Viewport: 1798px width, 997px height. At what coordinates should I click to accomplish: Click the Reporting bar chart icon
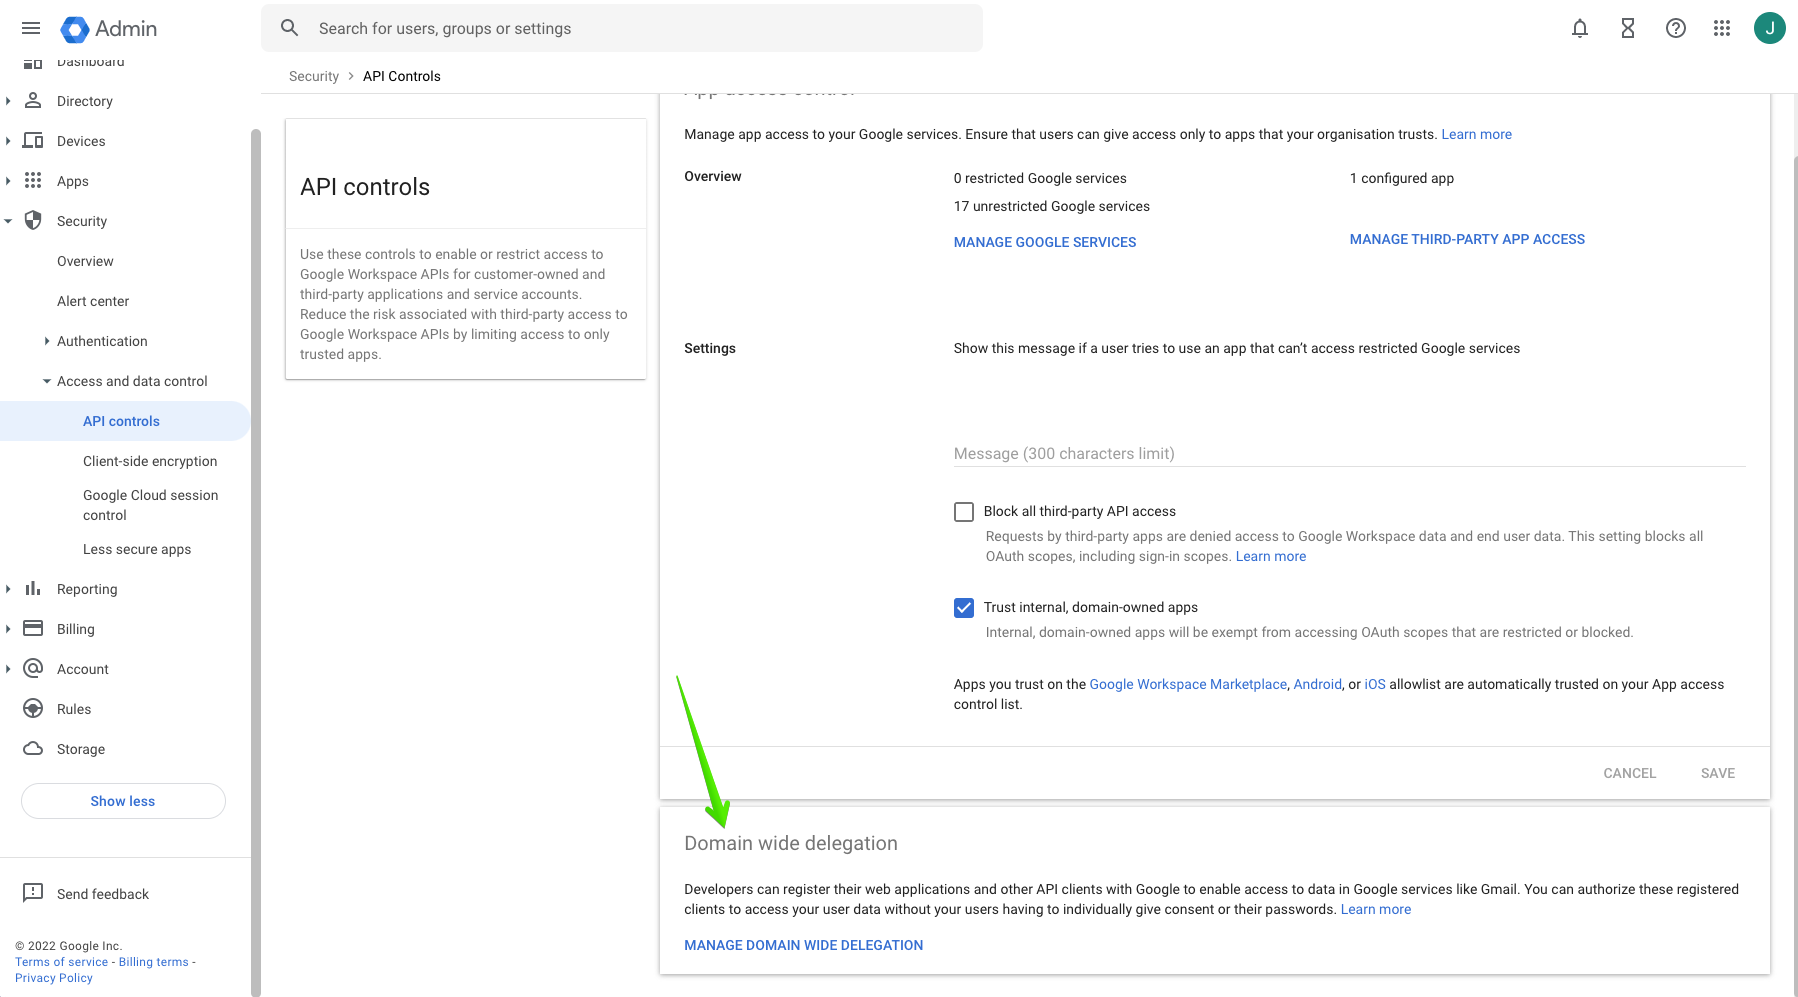click(x=33, y=588)
